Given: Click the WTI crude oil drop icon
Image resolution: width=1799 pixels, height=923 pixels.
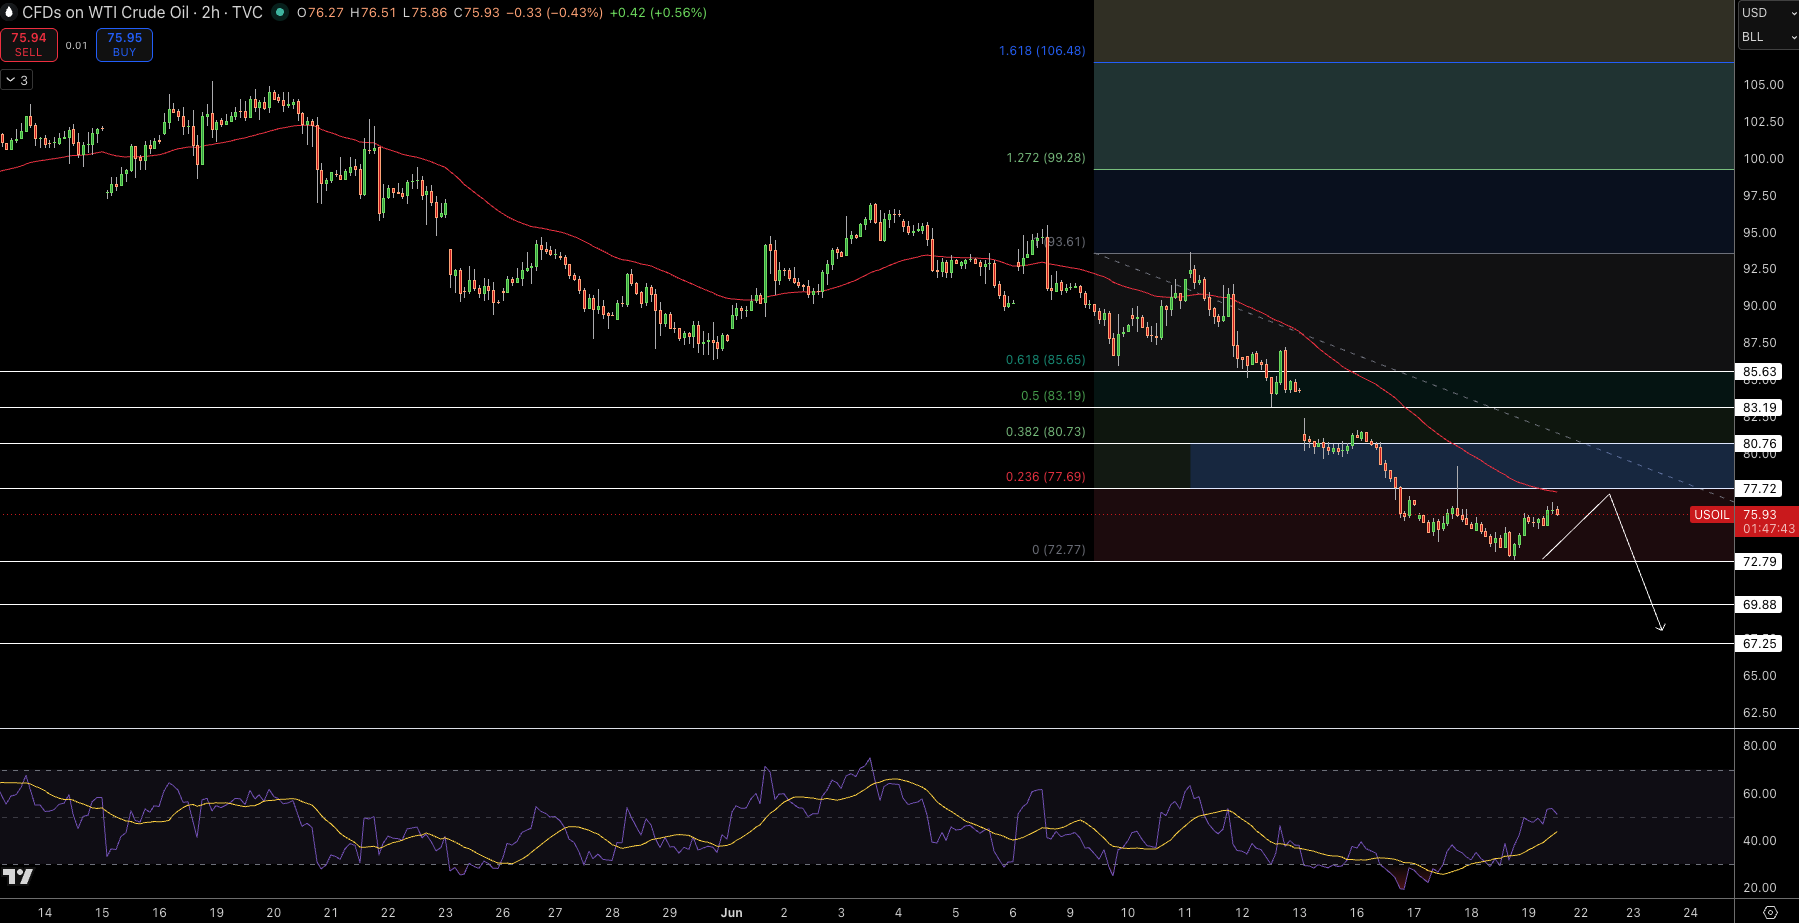Looking at the screenshot, I should 10,13.
